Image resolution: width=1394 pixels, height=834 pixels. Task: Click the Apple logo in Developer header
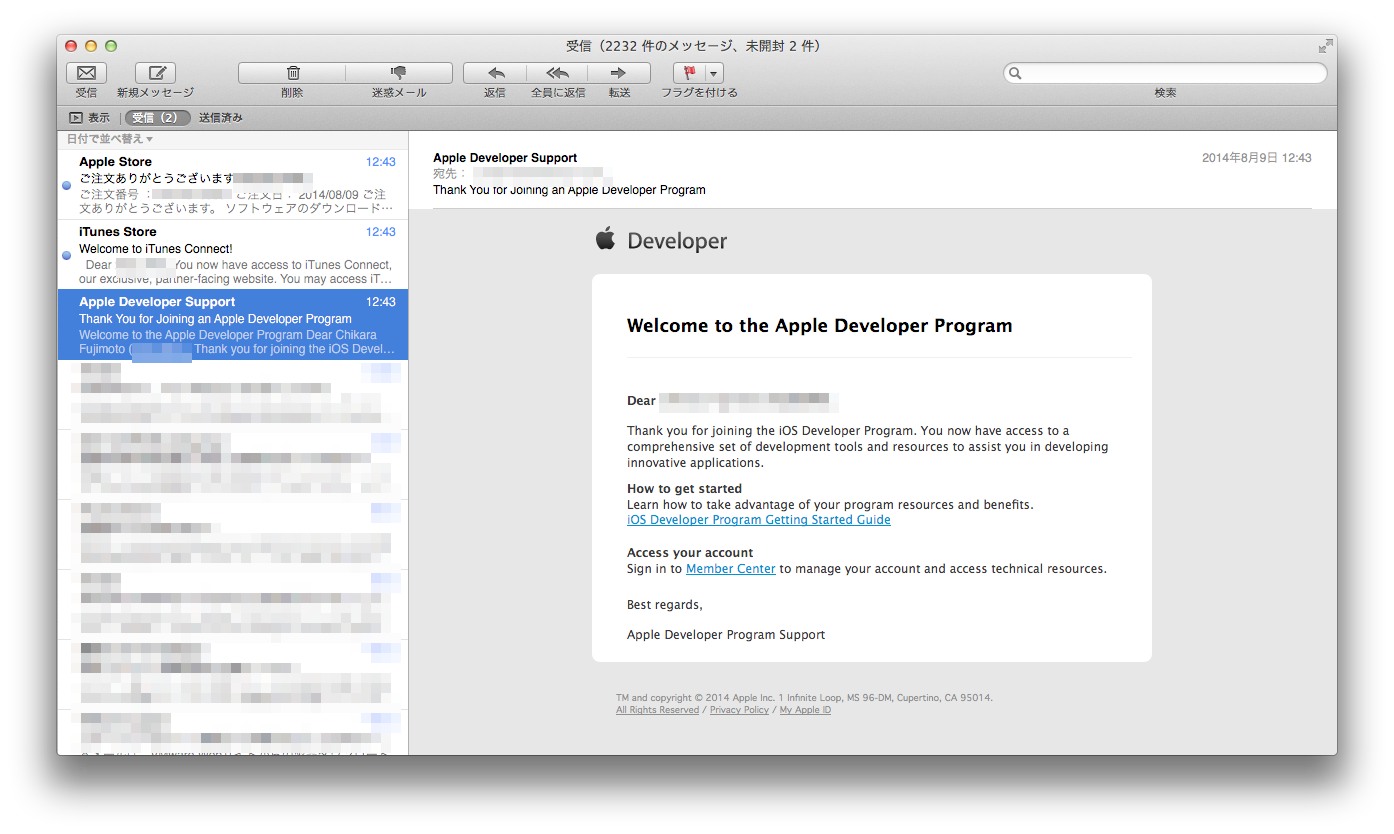point(605,239)
